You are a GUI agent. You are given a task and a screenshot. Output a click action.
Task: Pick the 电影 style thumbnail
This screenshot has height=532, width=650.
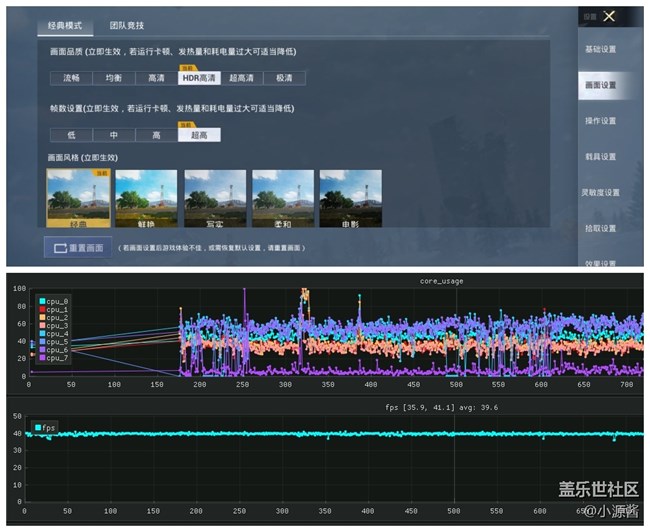click(350, 197)
